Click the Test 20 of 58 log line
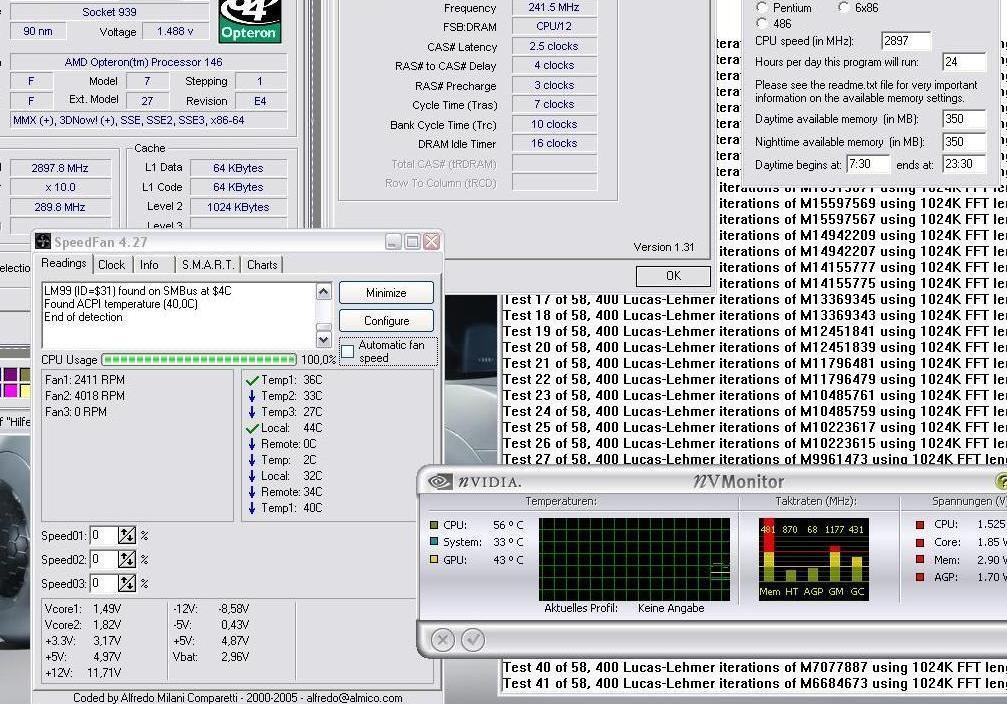Image resolution: width=1007 pixels, height=704 pixels. pos(754,348)
